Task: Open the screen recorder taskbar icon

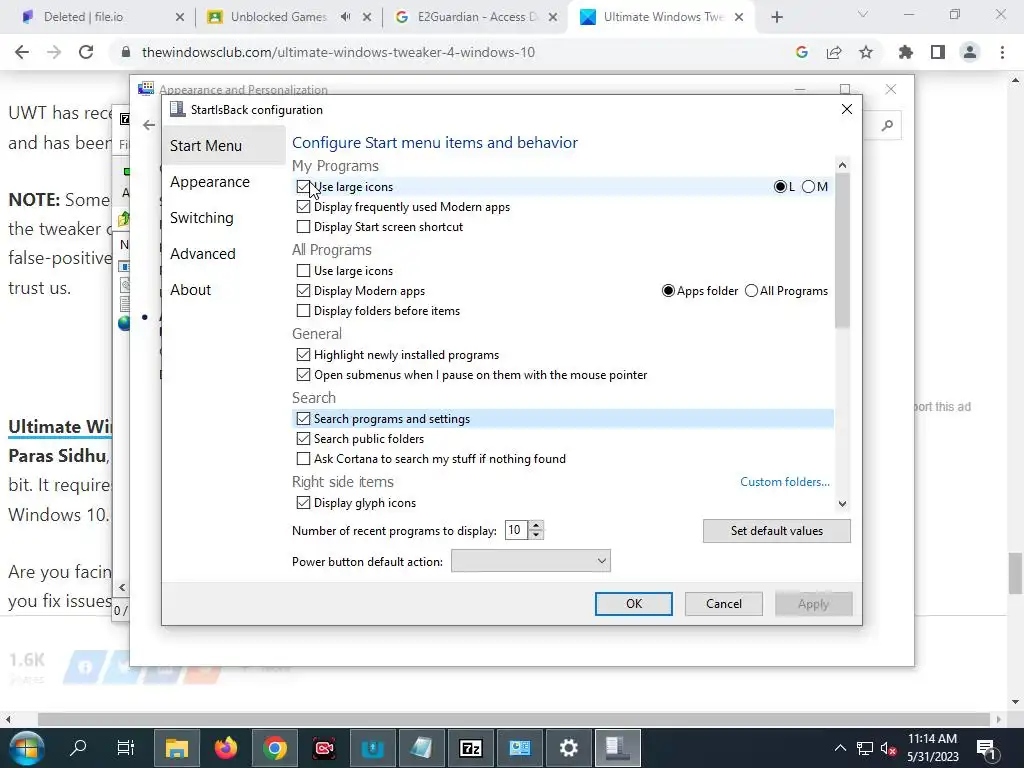Action: (324, 747)
